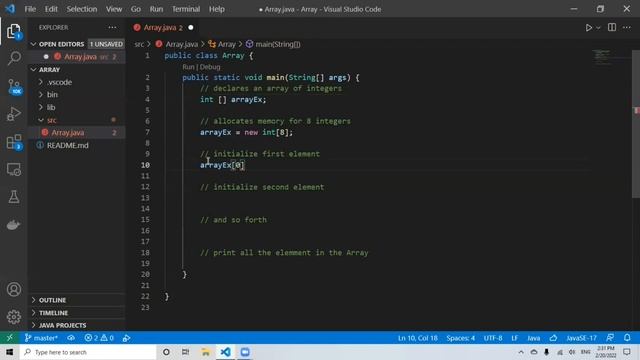Click the eye icon in status bar
This screenshot has width=640, height=360.
(x=71, y=338)
